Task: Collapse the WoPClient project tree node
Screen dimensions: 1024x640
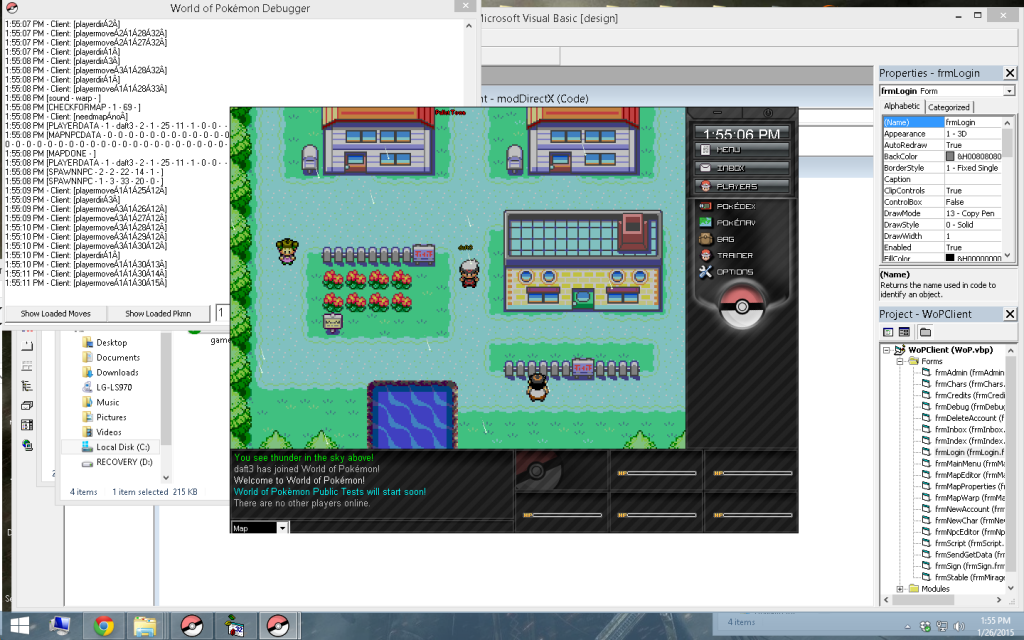Action: [886, 350]
